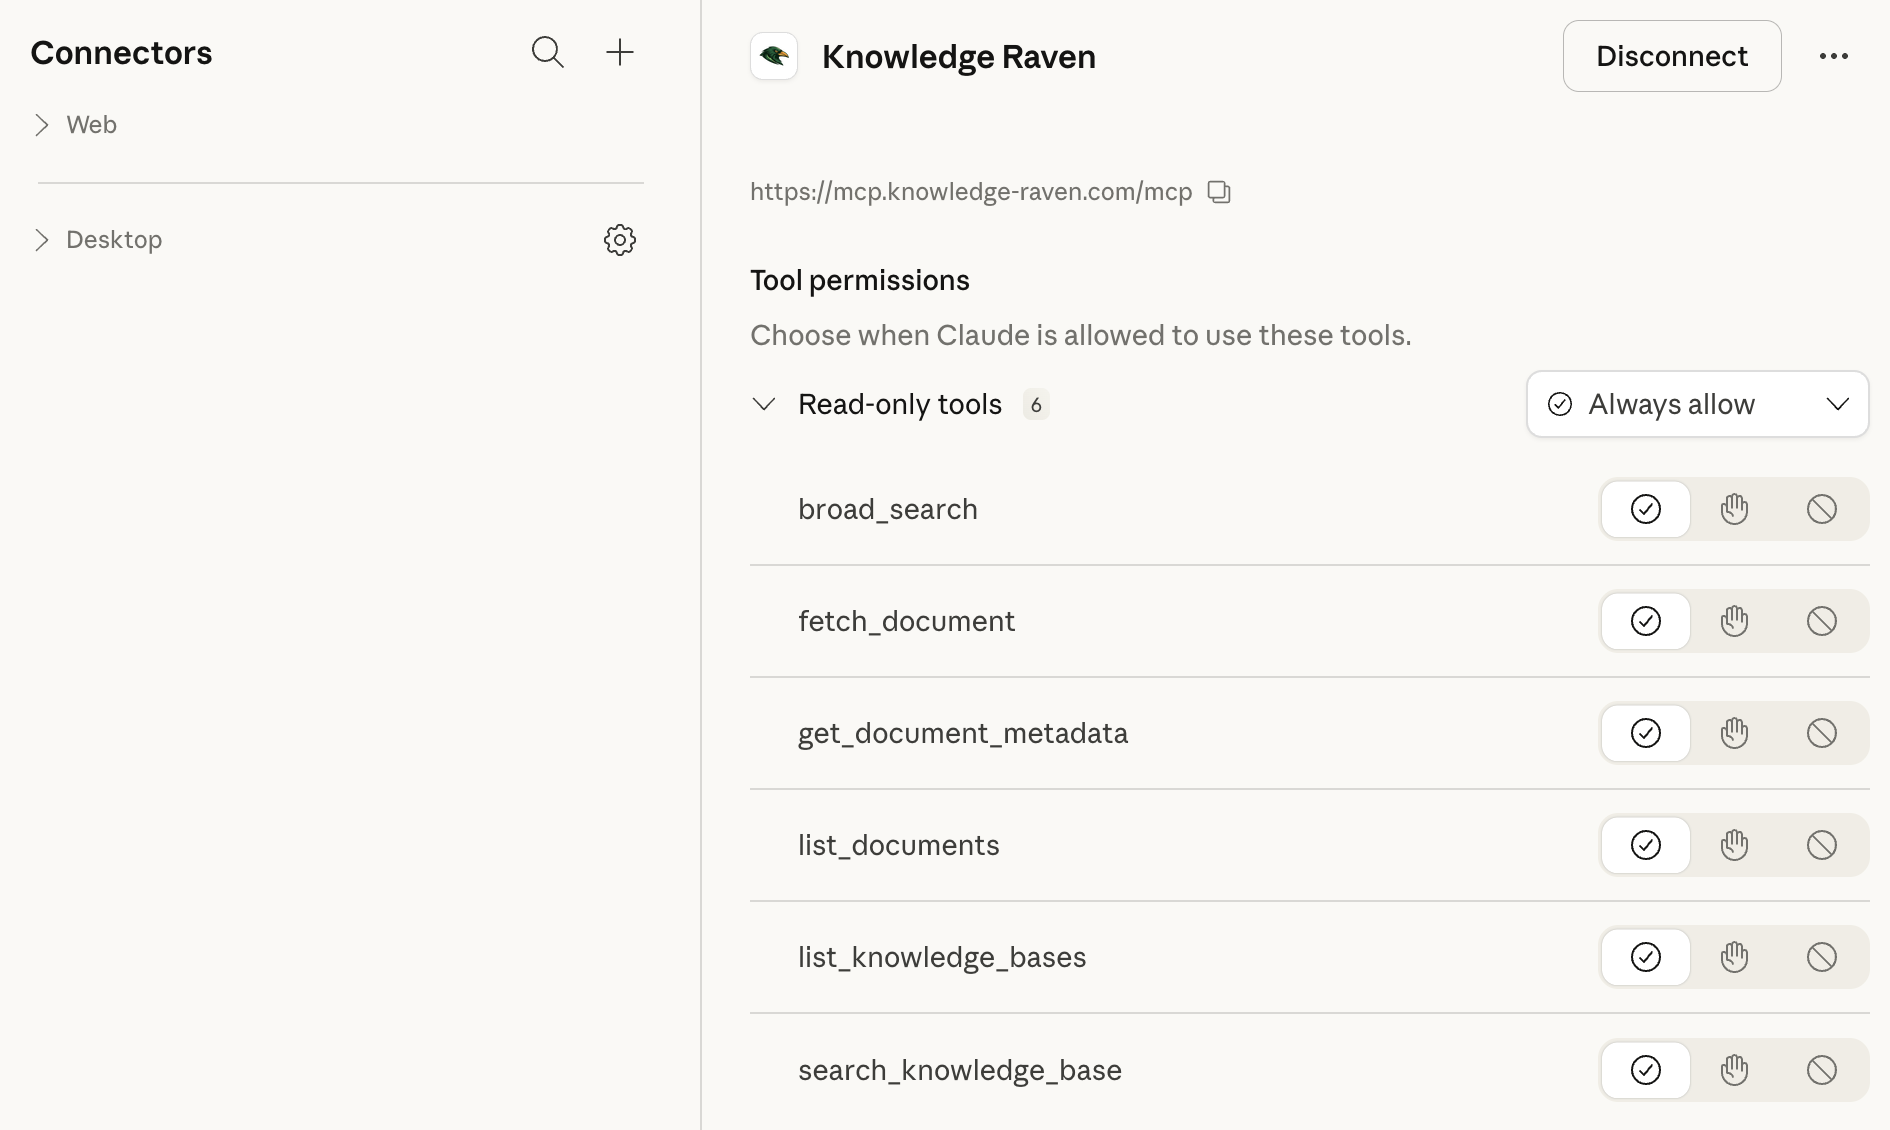
Task: Copy the MCP server URL
Action: tap(1219, 191)
